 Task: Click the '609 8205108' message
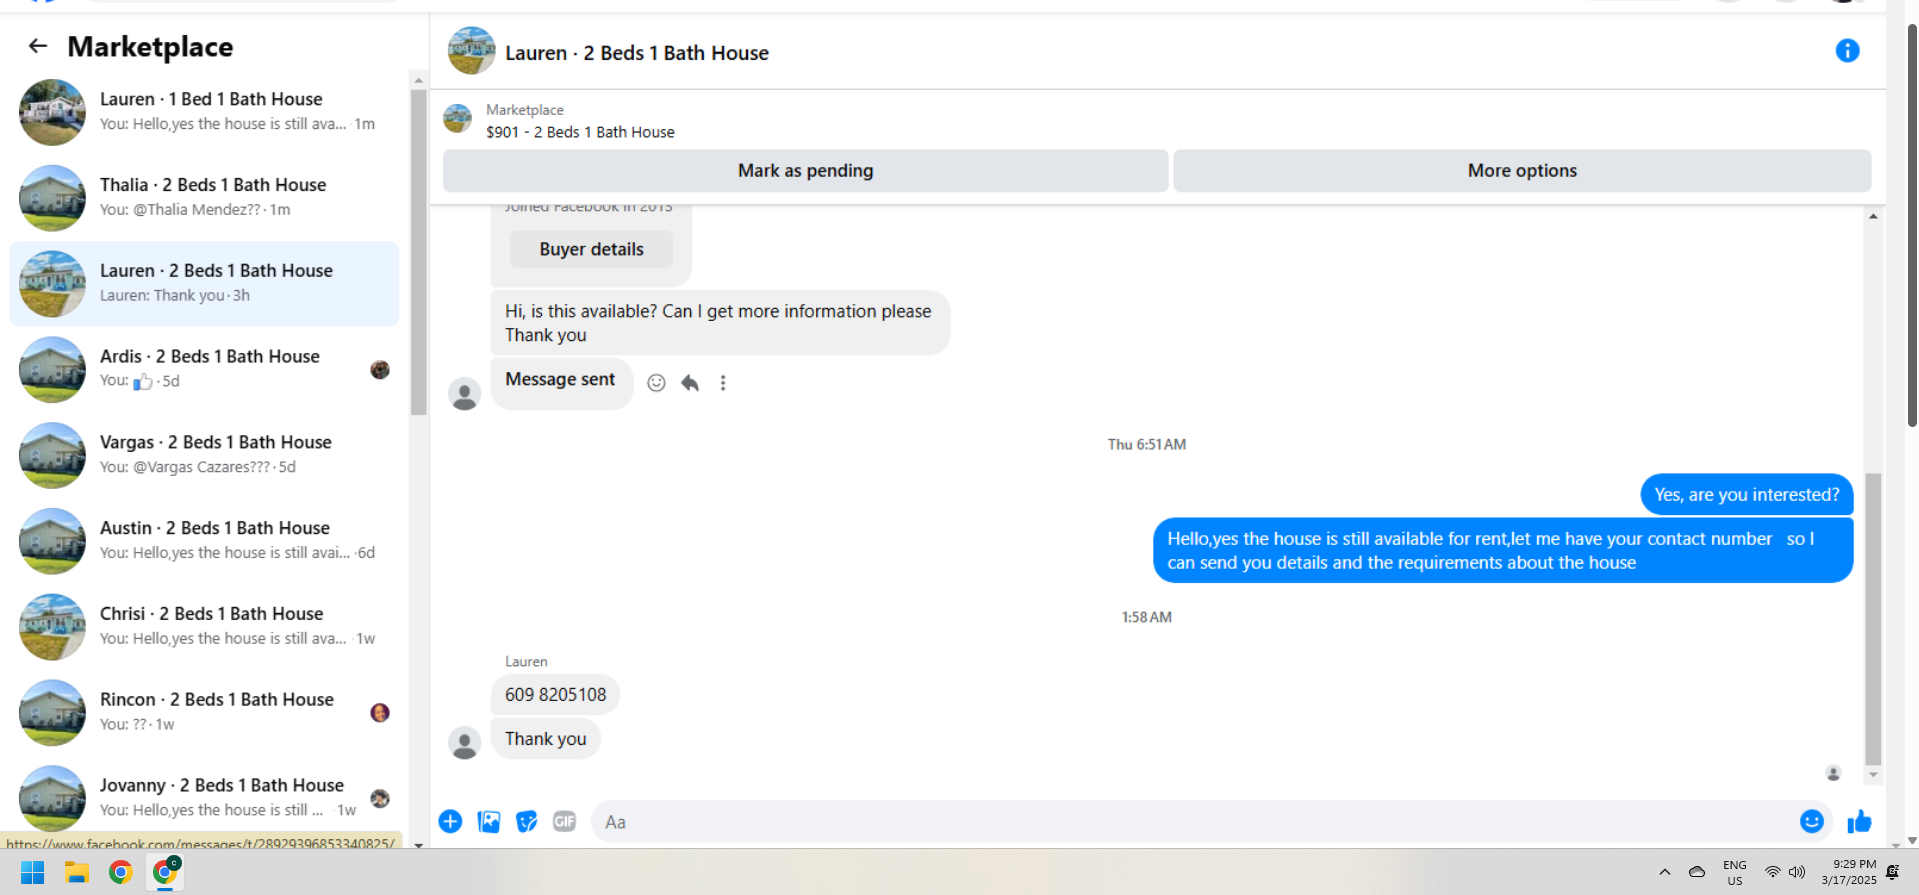tap(555, 695)
